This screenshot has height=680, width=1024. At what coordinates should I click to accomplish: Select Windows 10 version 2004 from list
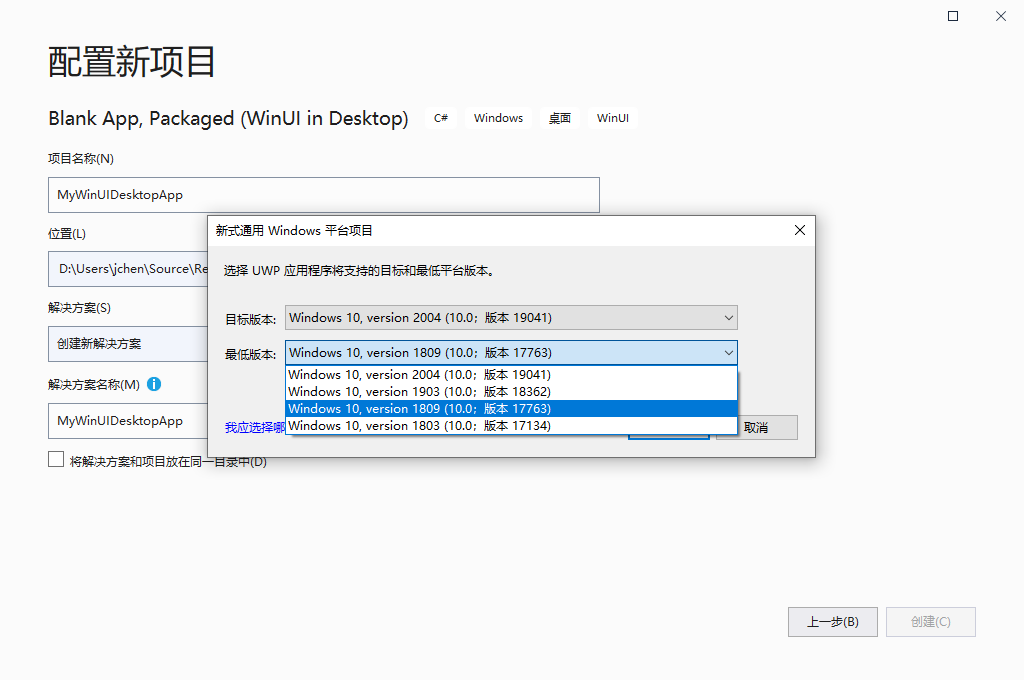tap(420, 374)
